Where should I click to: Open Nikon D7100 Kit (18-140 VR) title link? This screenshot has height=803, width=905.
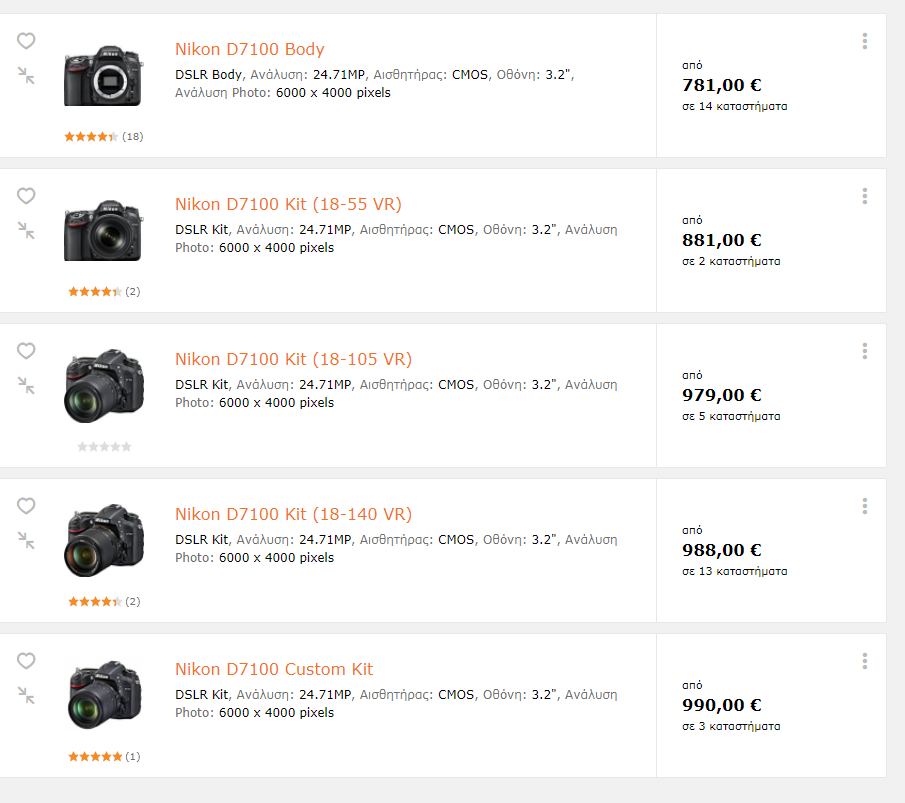(293, 514)
